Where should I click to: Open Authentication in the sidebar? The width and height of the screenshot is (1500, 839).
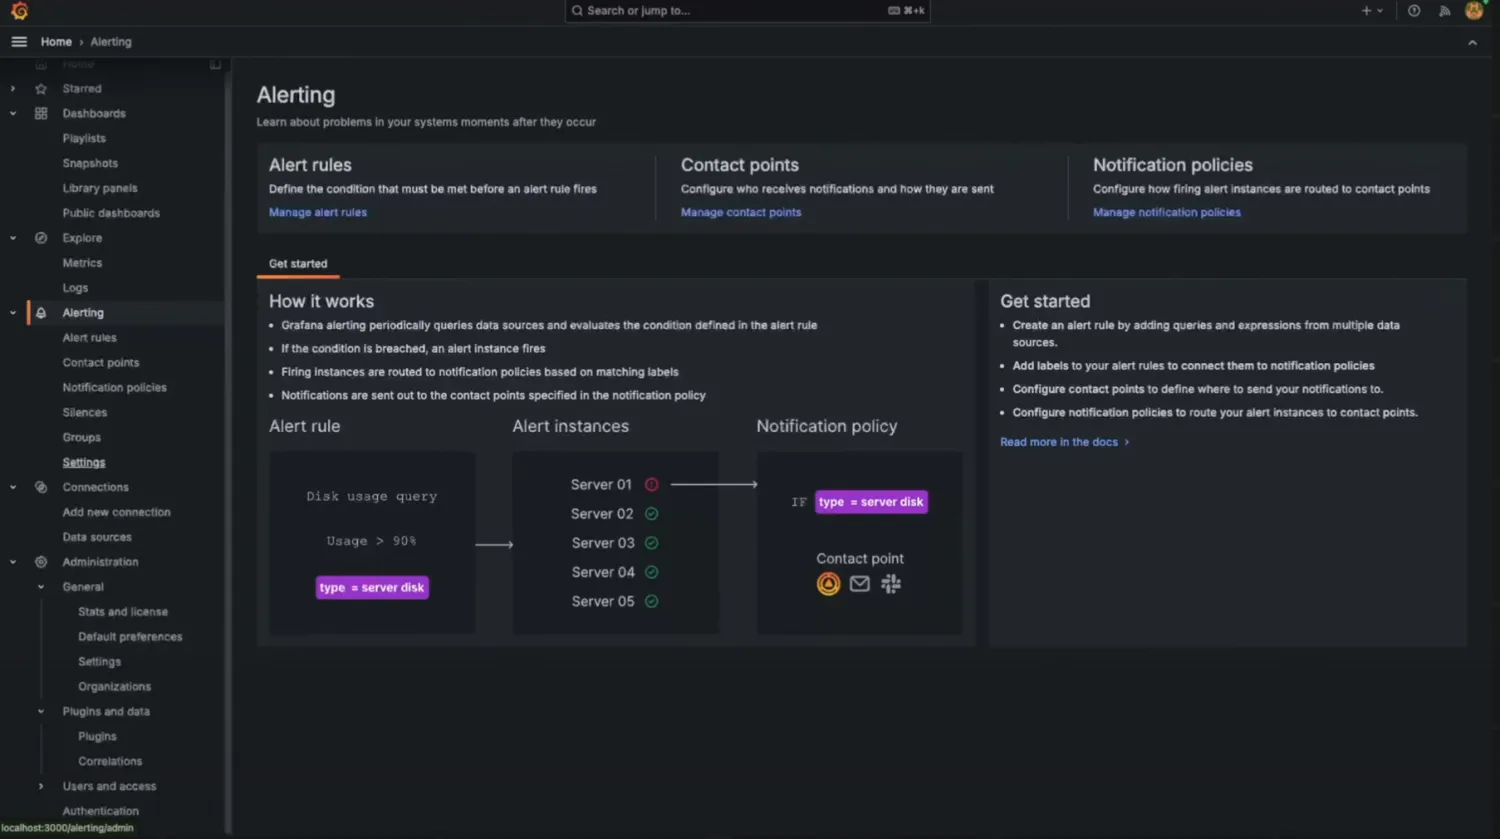101,811
